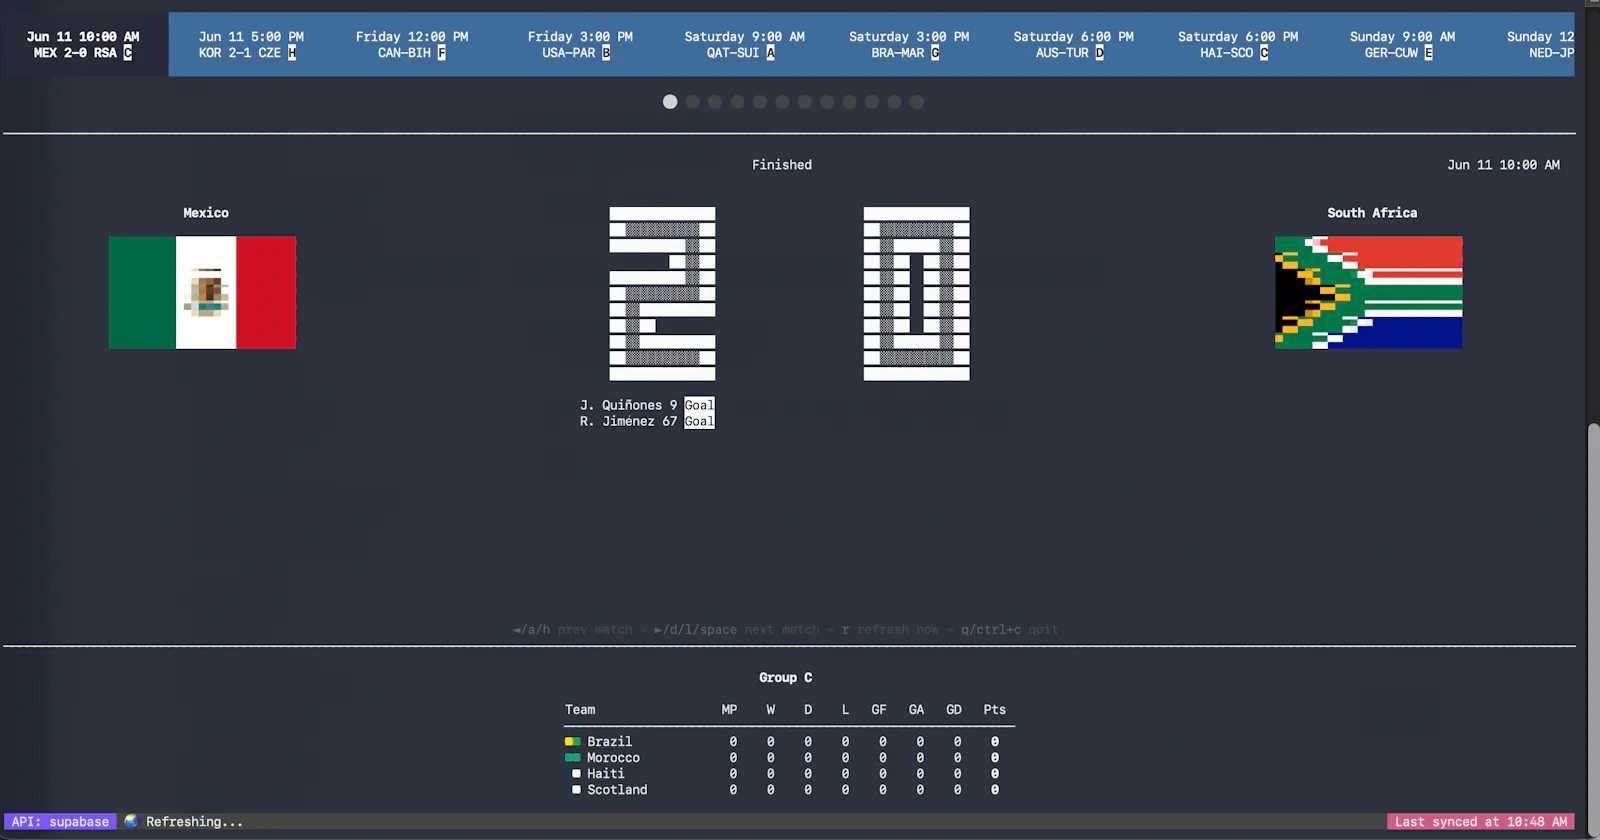Click the Mexico team name label

click(206, 213)
